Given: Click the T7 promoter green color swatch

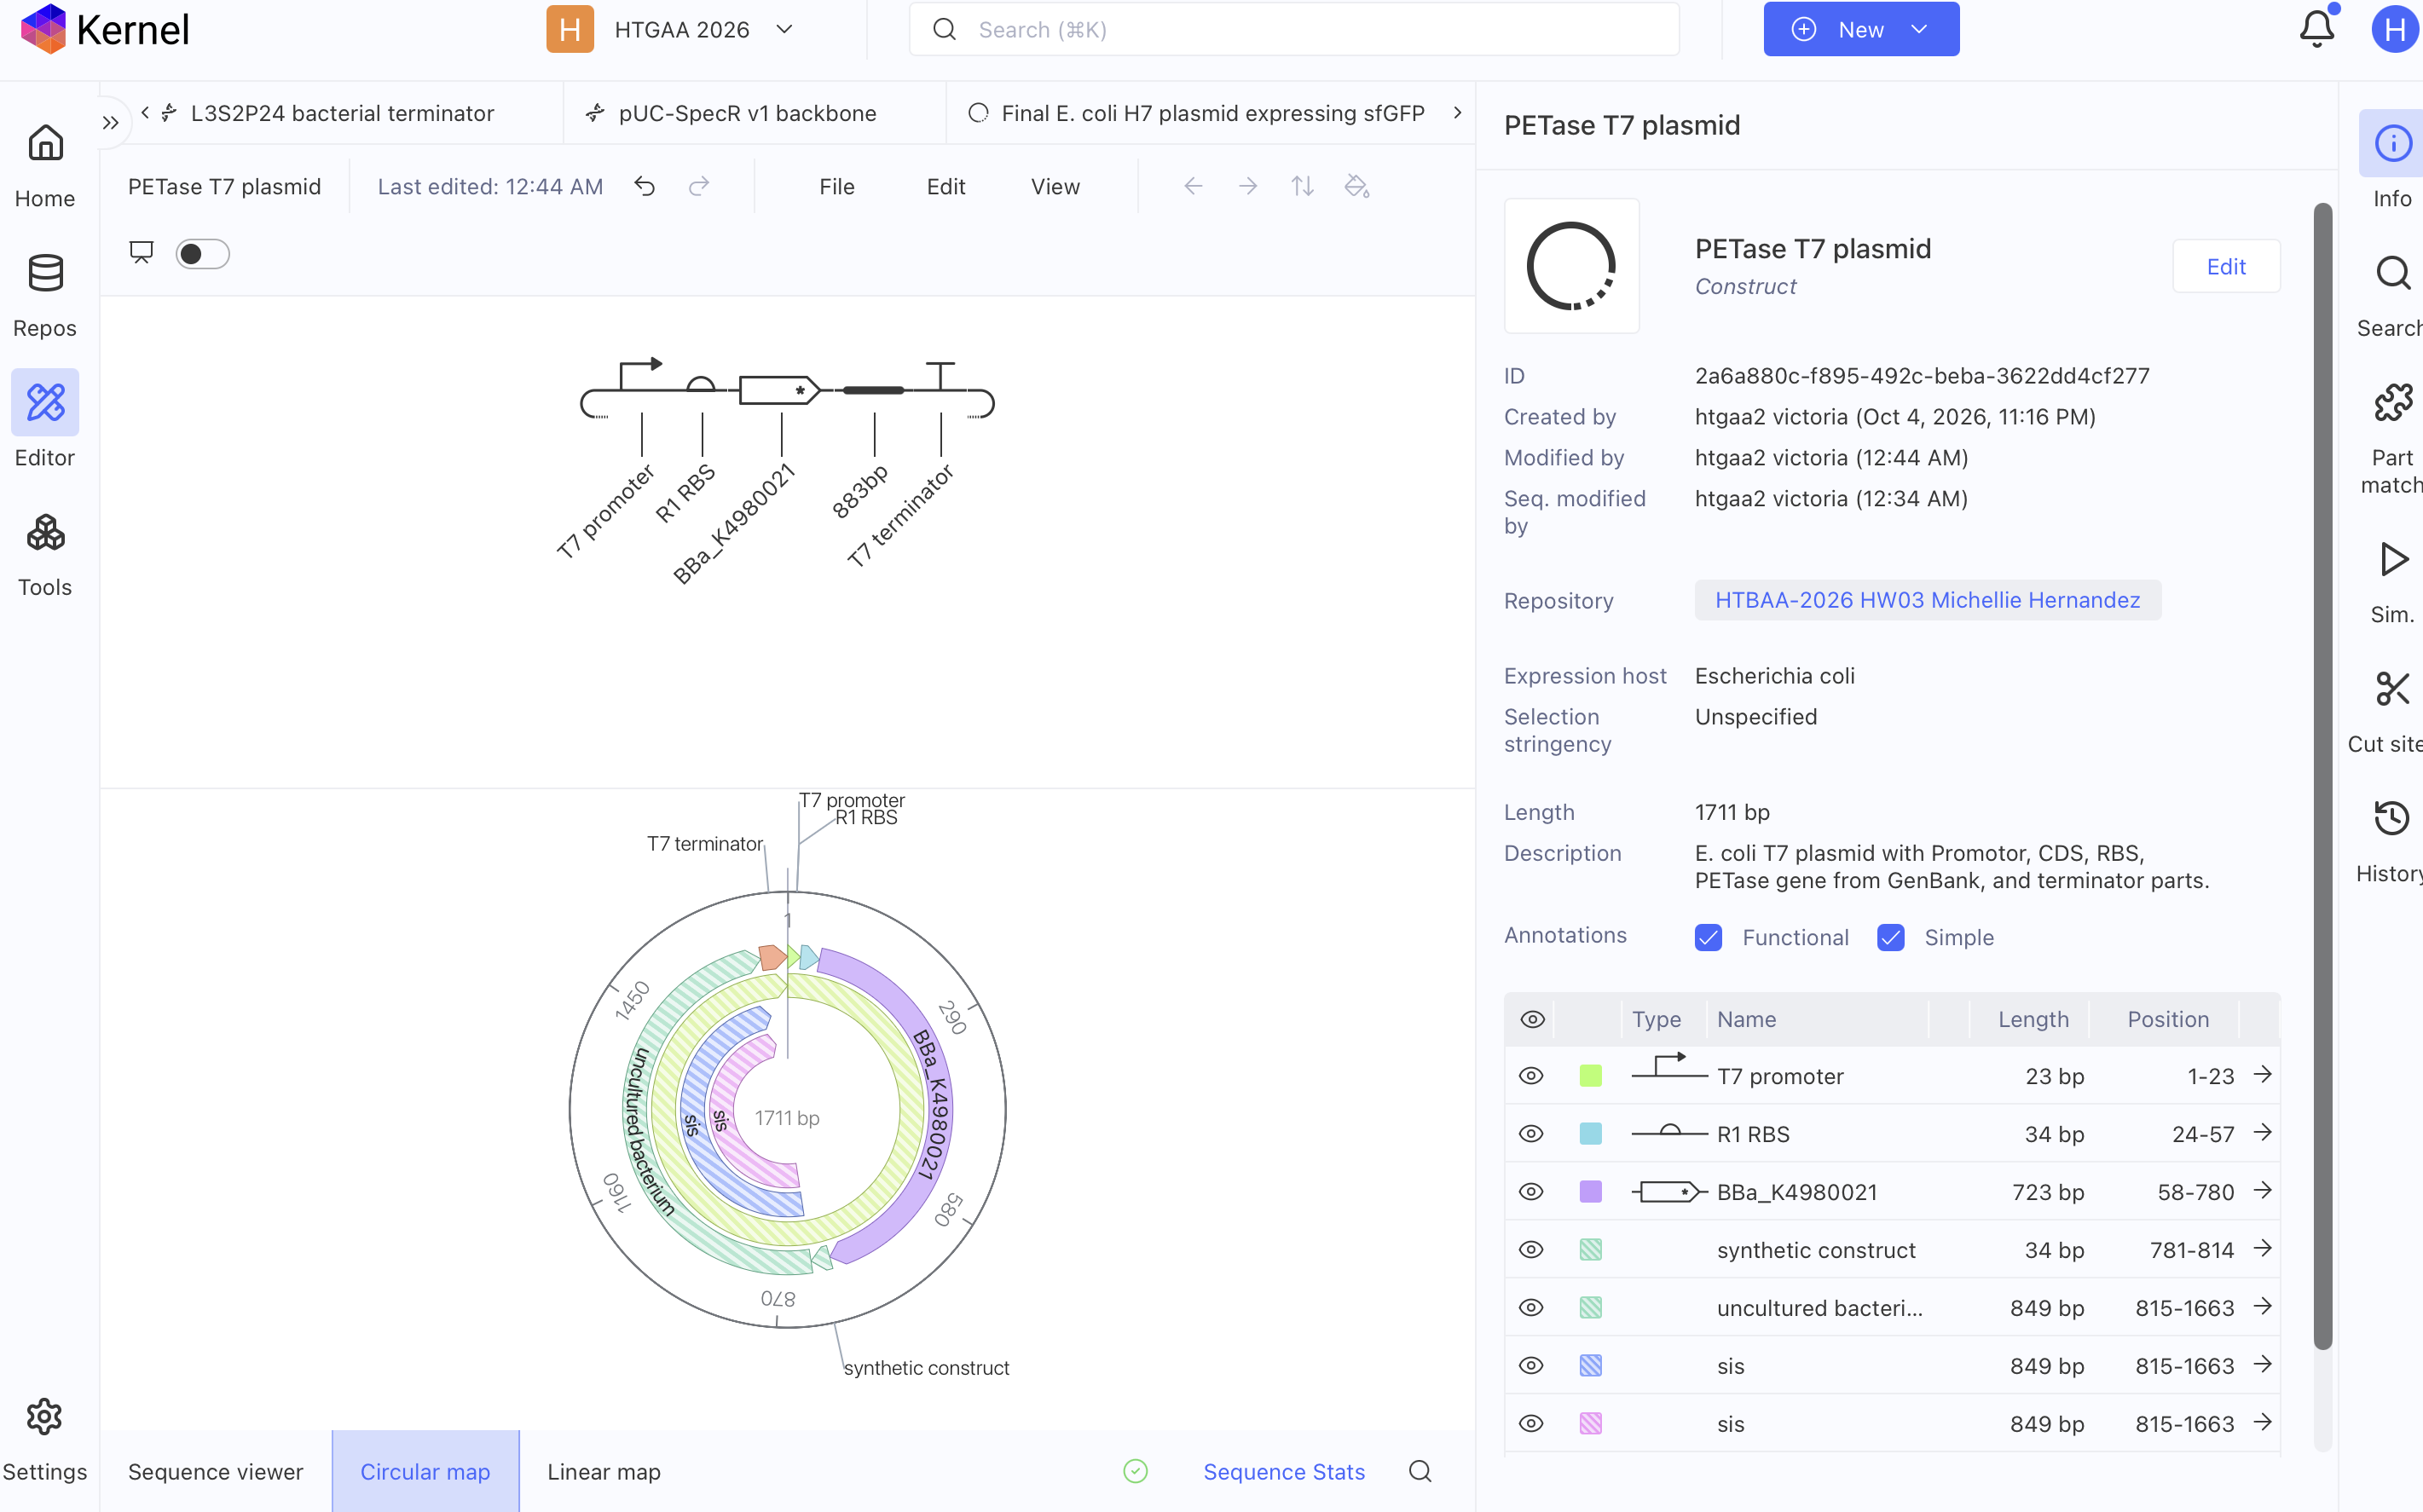Looking at the screenshot, I should coord(1591,1076).
